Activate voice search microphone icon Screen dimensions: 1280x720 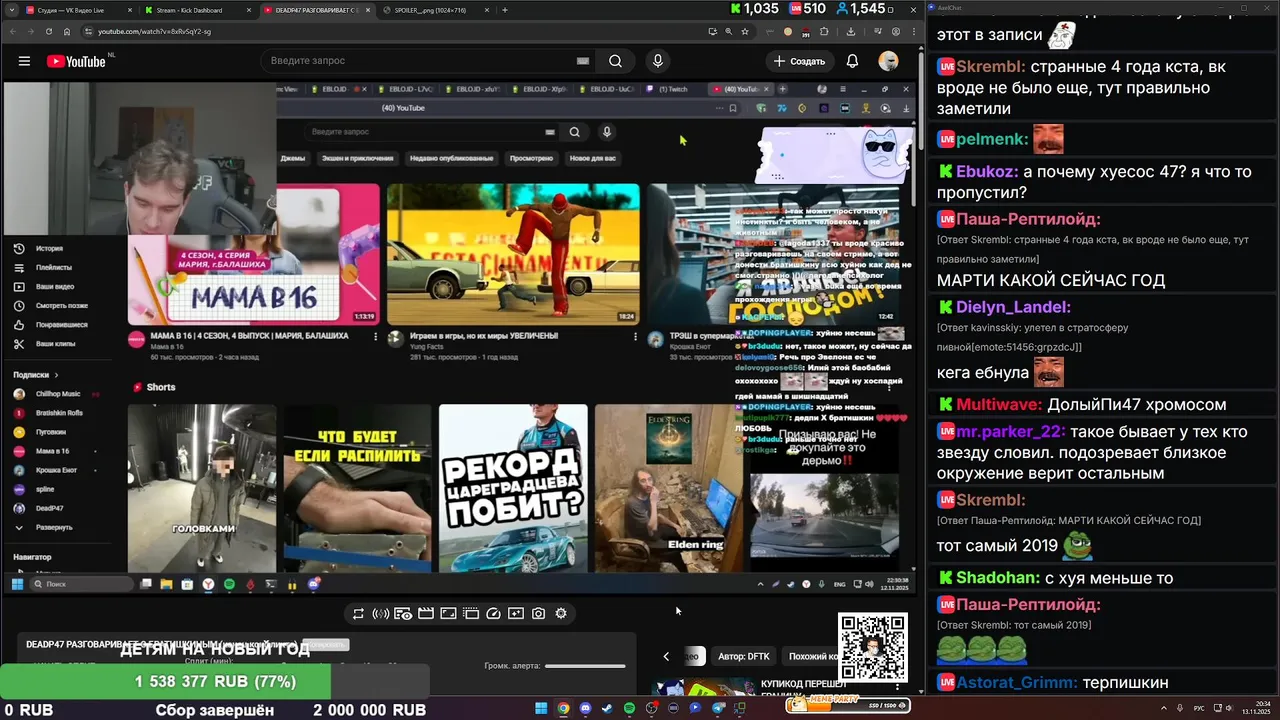tap(657, 61)
